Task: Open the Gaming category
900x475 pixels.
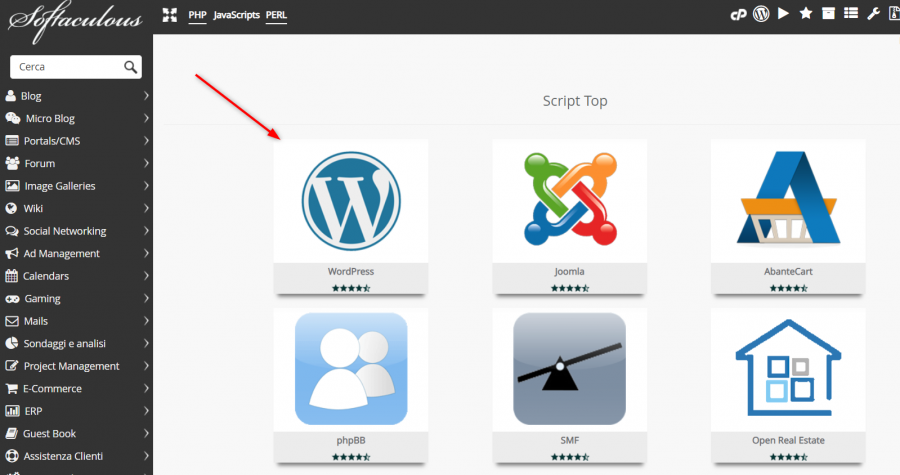Action: [42, 299]
